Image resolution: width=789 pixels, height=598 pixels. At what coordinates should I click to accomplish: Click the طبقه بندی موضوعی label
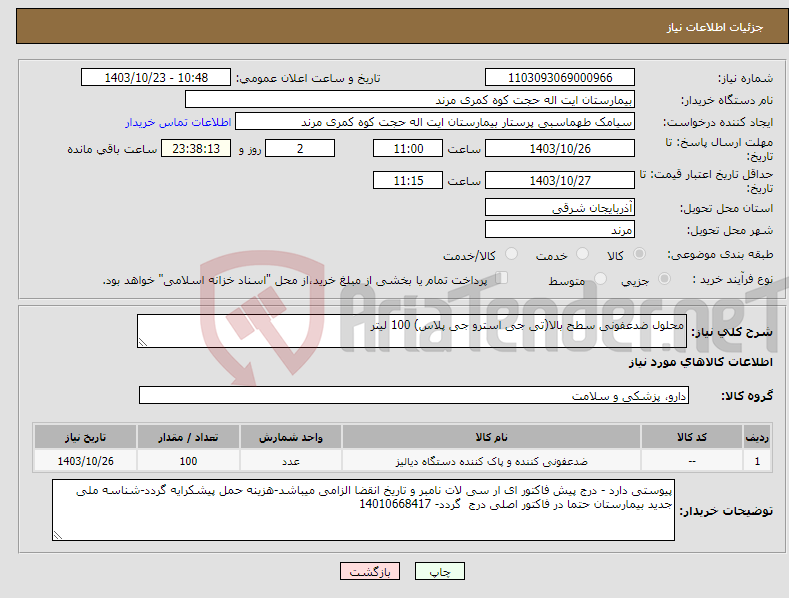720,255
